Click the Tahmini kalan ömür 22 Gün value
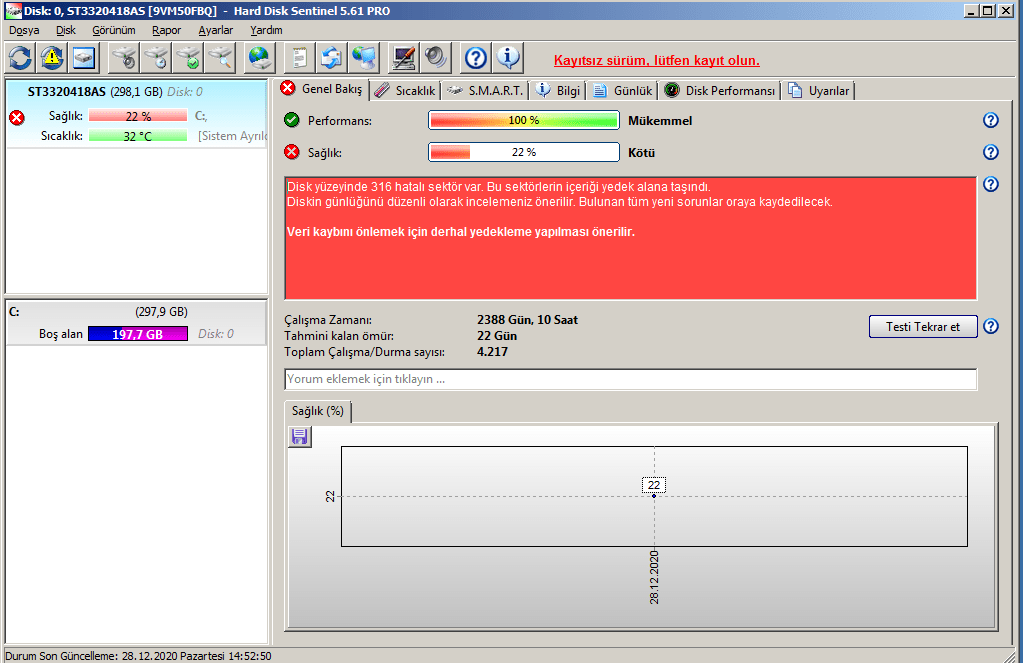Image resolution: width=1023 pixels, height=663 pixels. [x=496, y=336]
